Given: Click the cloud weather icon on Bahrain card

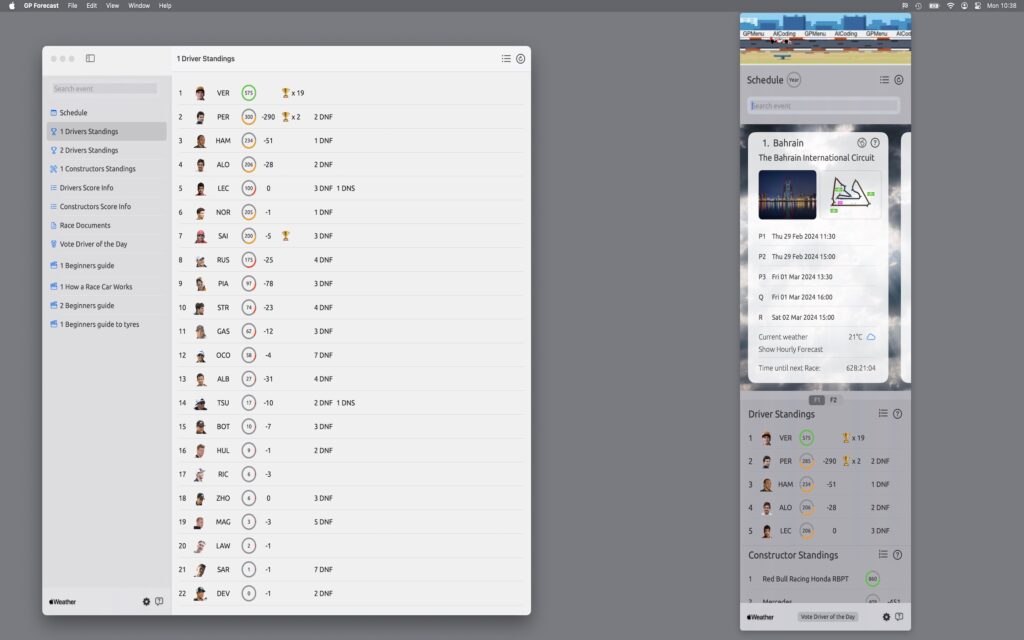Looking at the screenshot, I should [871, 337].
